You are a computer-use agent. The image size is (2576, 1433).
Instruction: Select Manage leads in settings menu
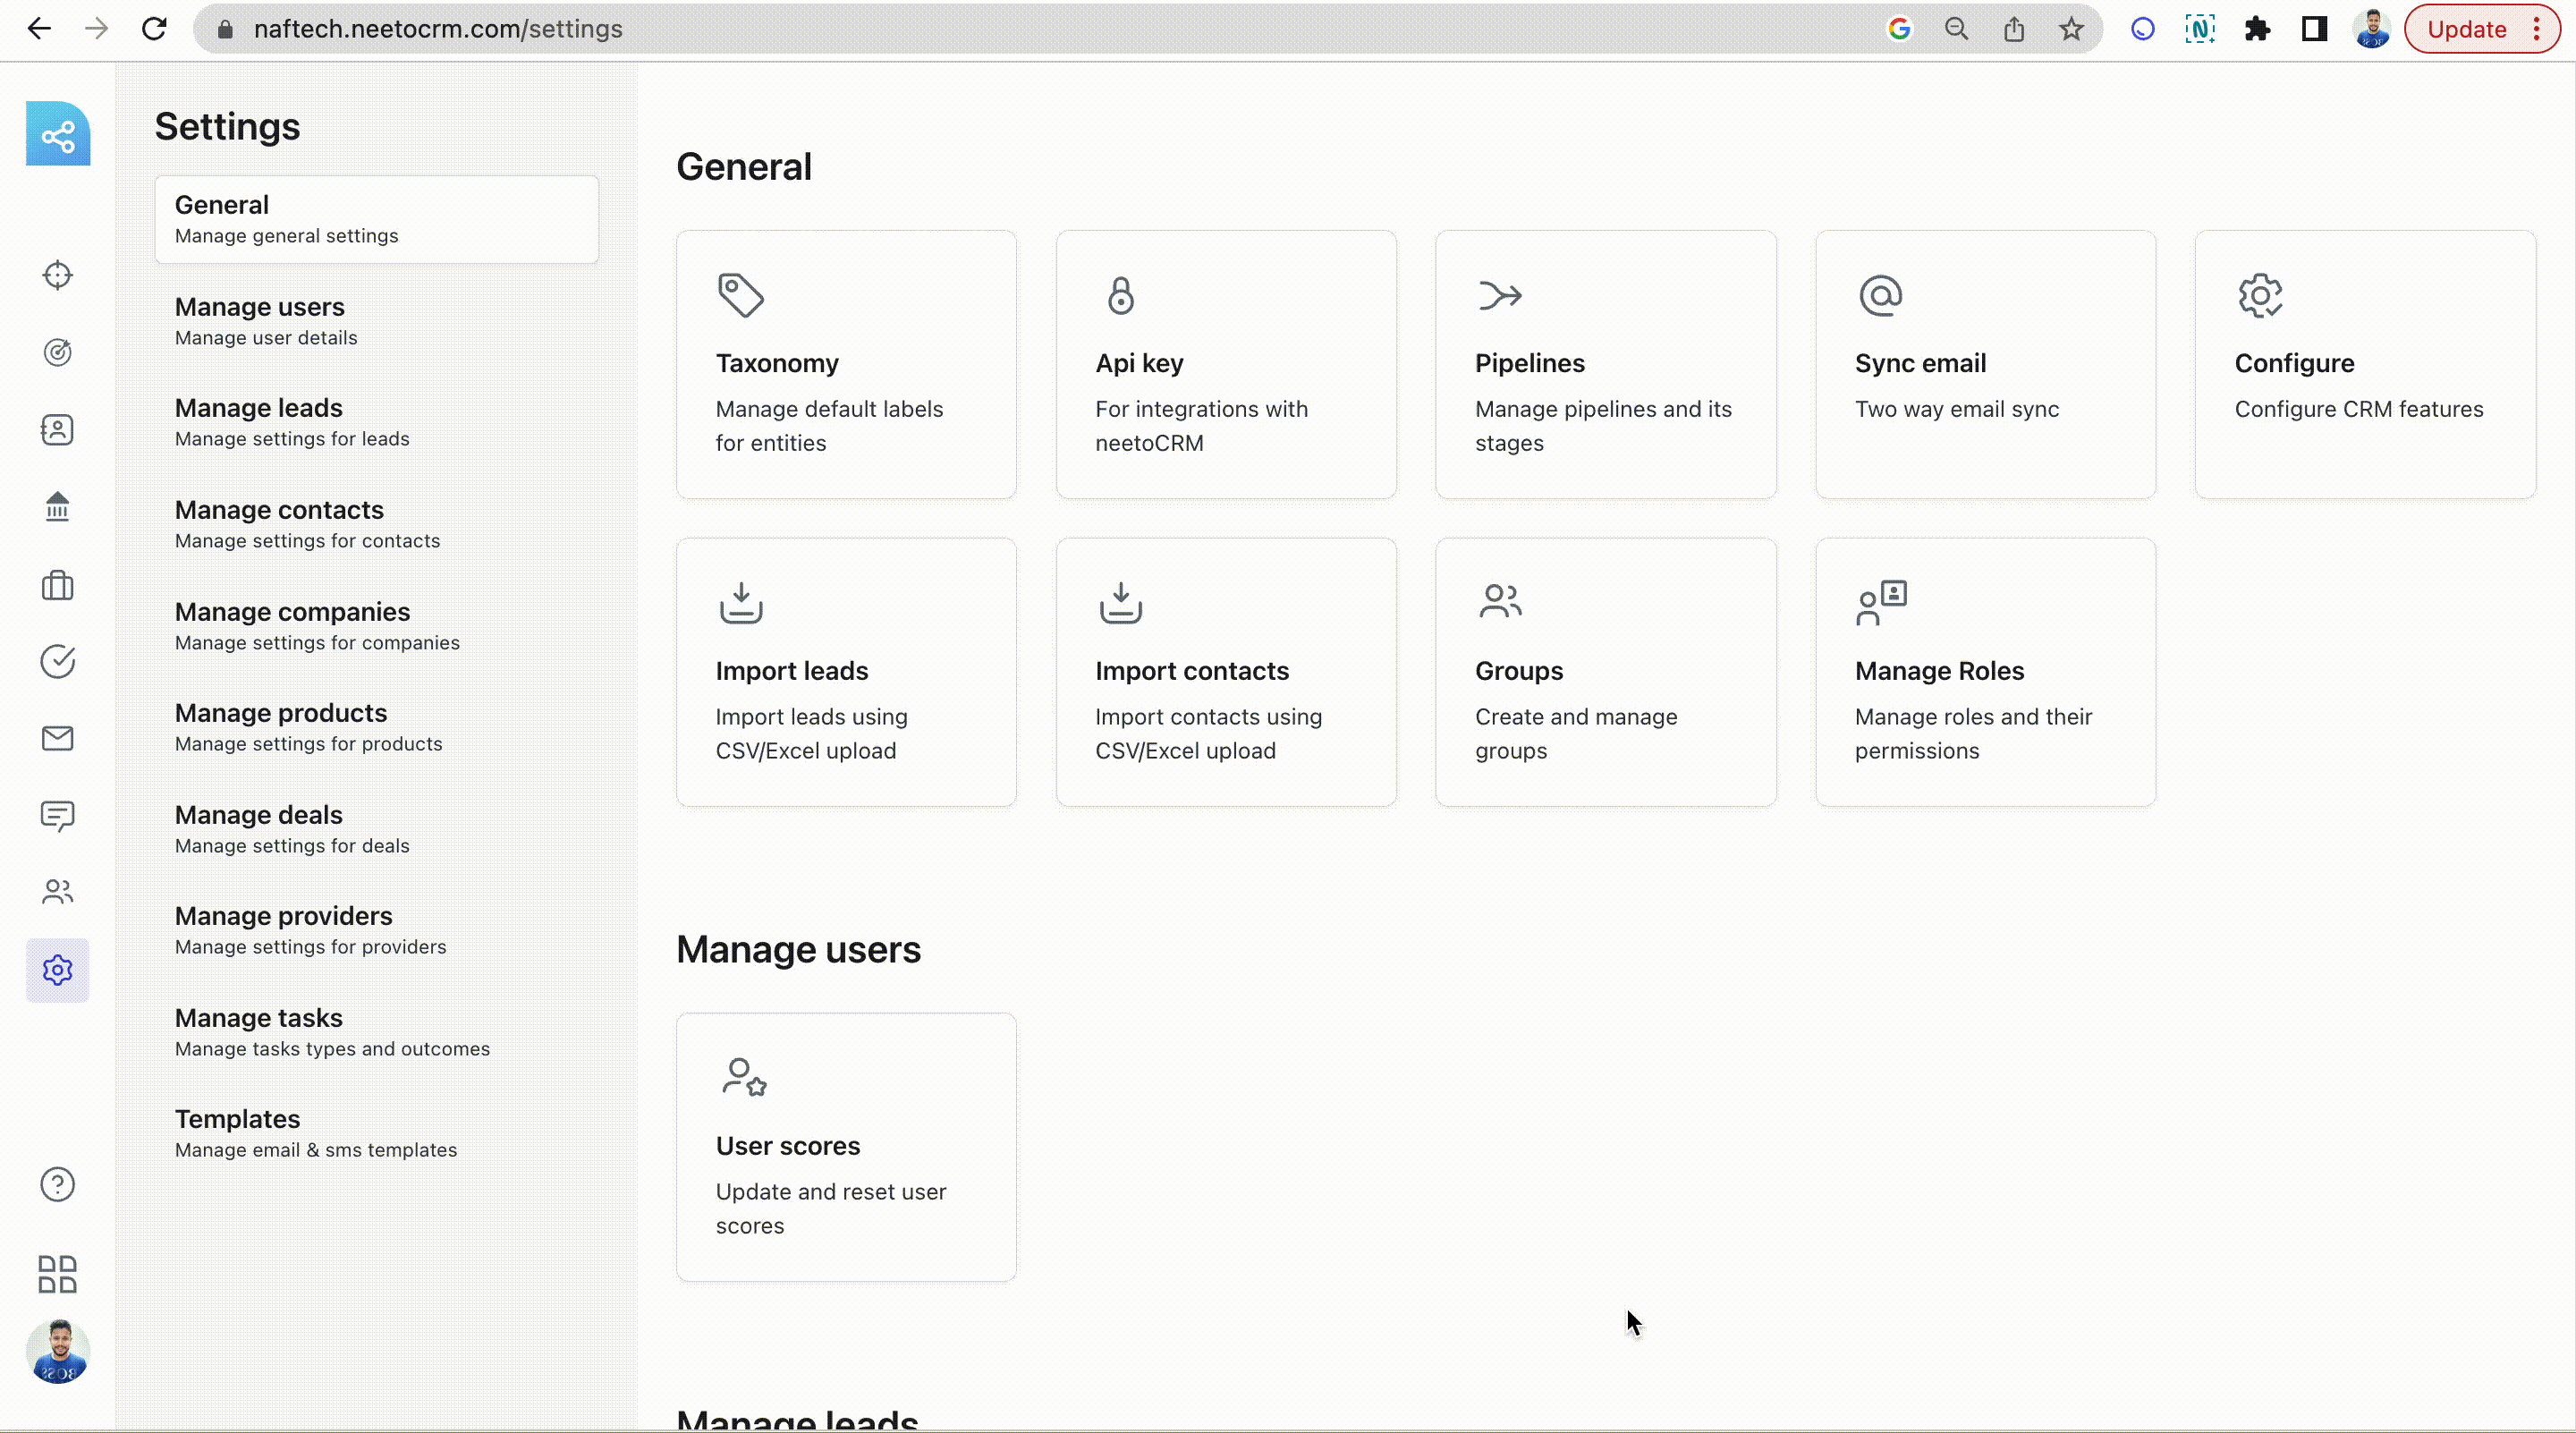coord(377,423)
